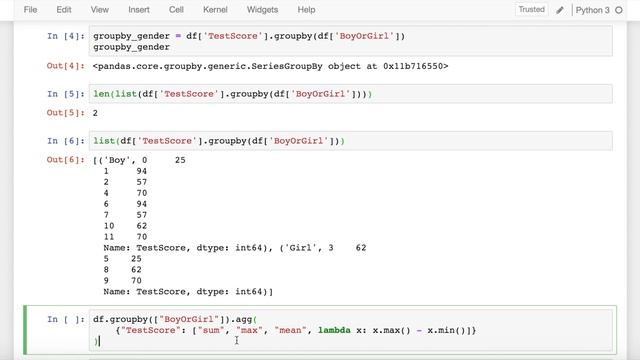Click the In [5] prompt label
The height and width of the screenshot is (360, 640).
pyautogui.click(x=66, y=94)
